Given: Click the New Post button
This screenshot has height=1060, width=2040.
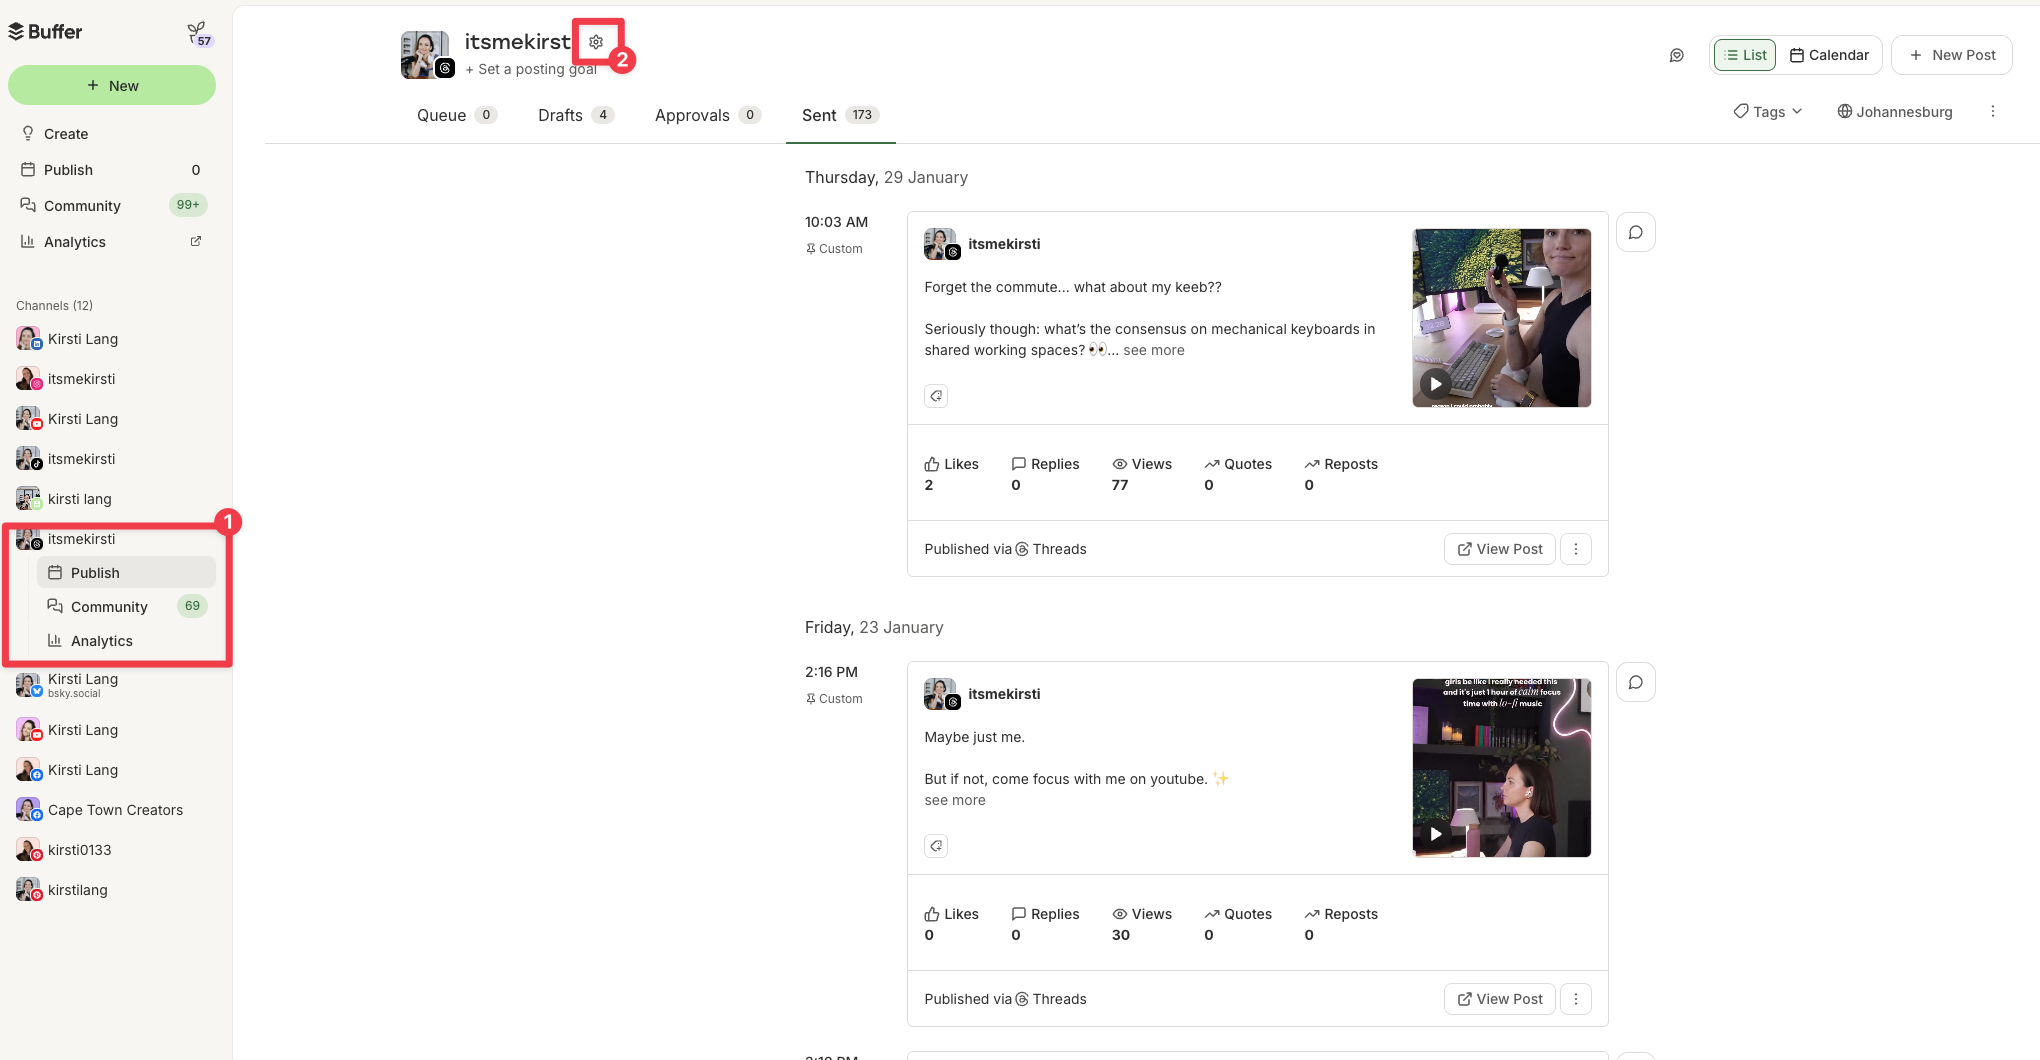Looking at the screenshot, I should [x=1951, y=55].
